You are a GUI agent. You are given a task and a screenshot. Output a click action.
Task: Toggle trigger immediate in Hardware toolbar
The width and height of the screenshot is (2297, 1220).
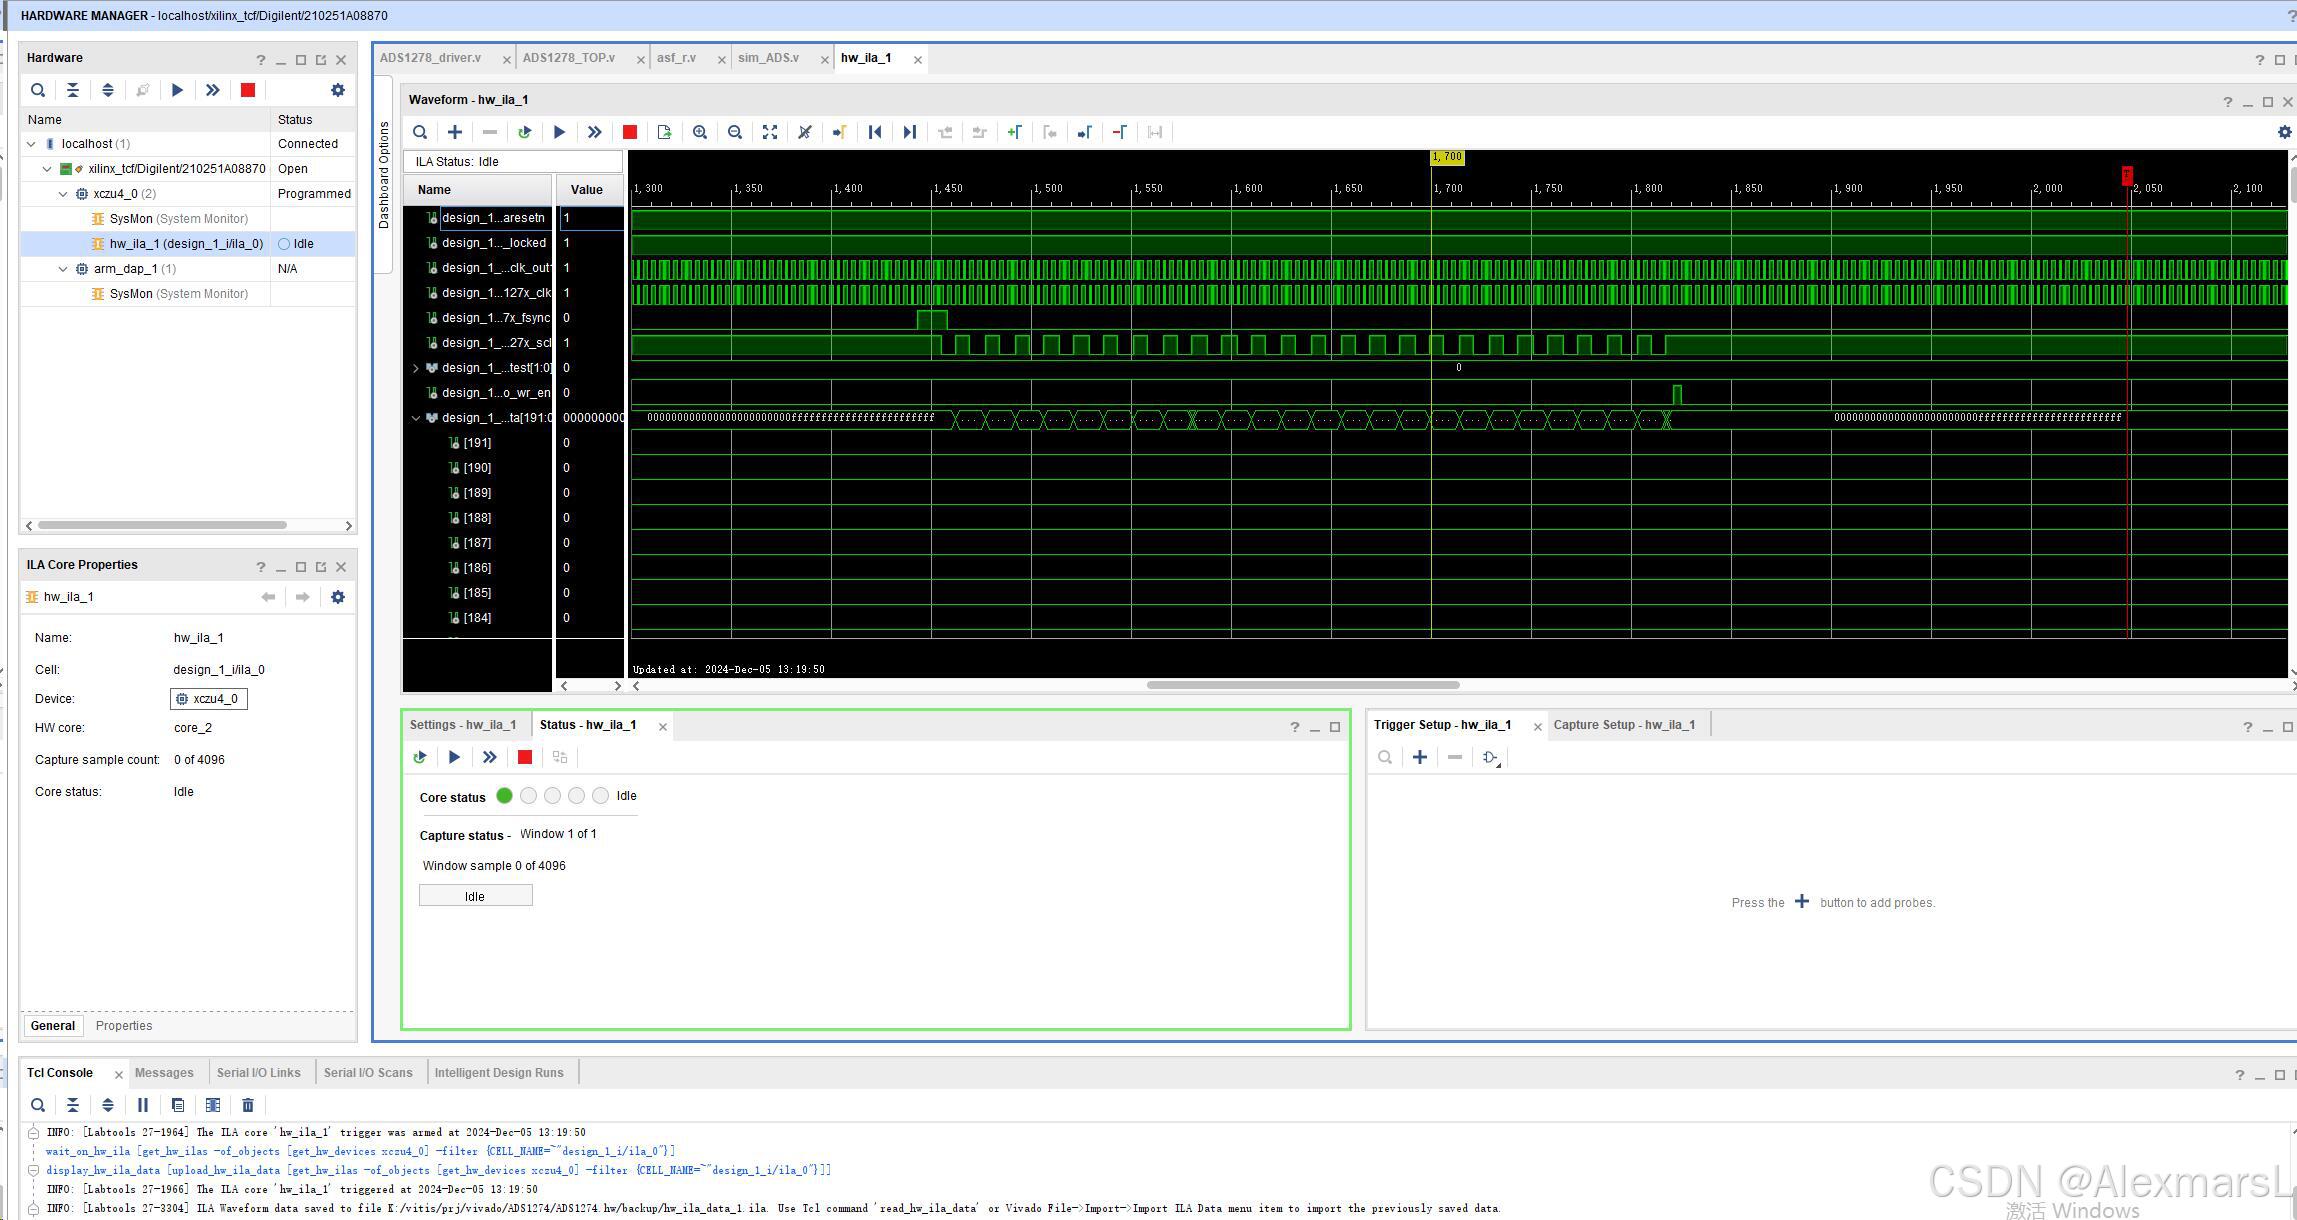(x=213, y=90)
